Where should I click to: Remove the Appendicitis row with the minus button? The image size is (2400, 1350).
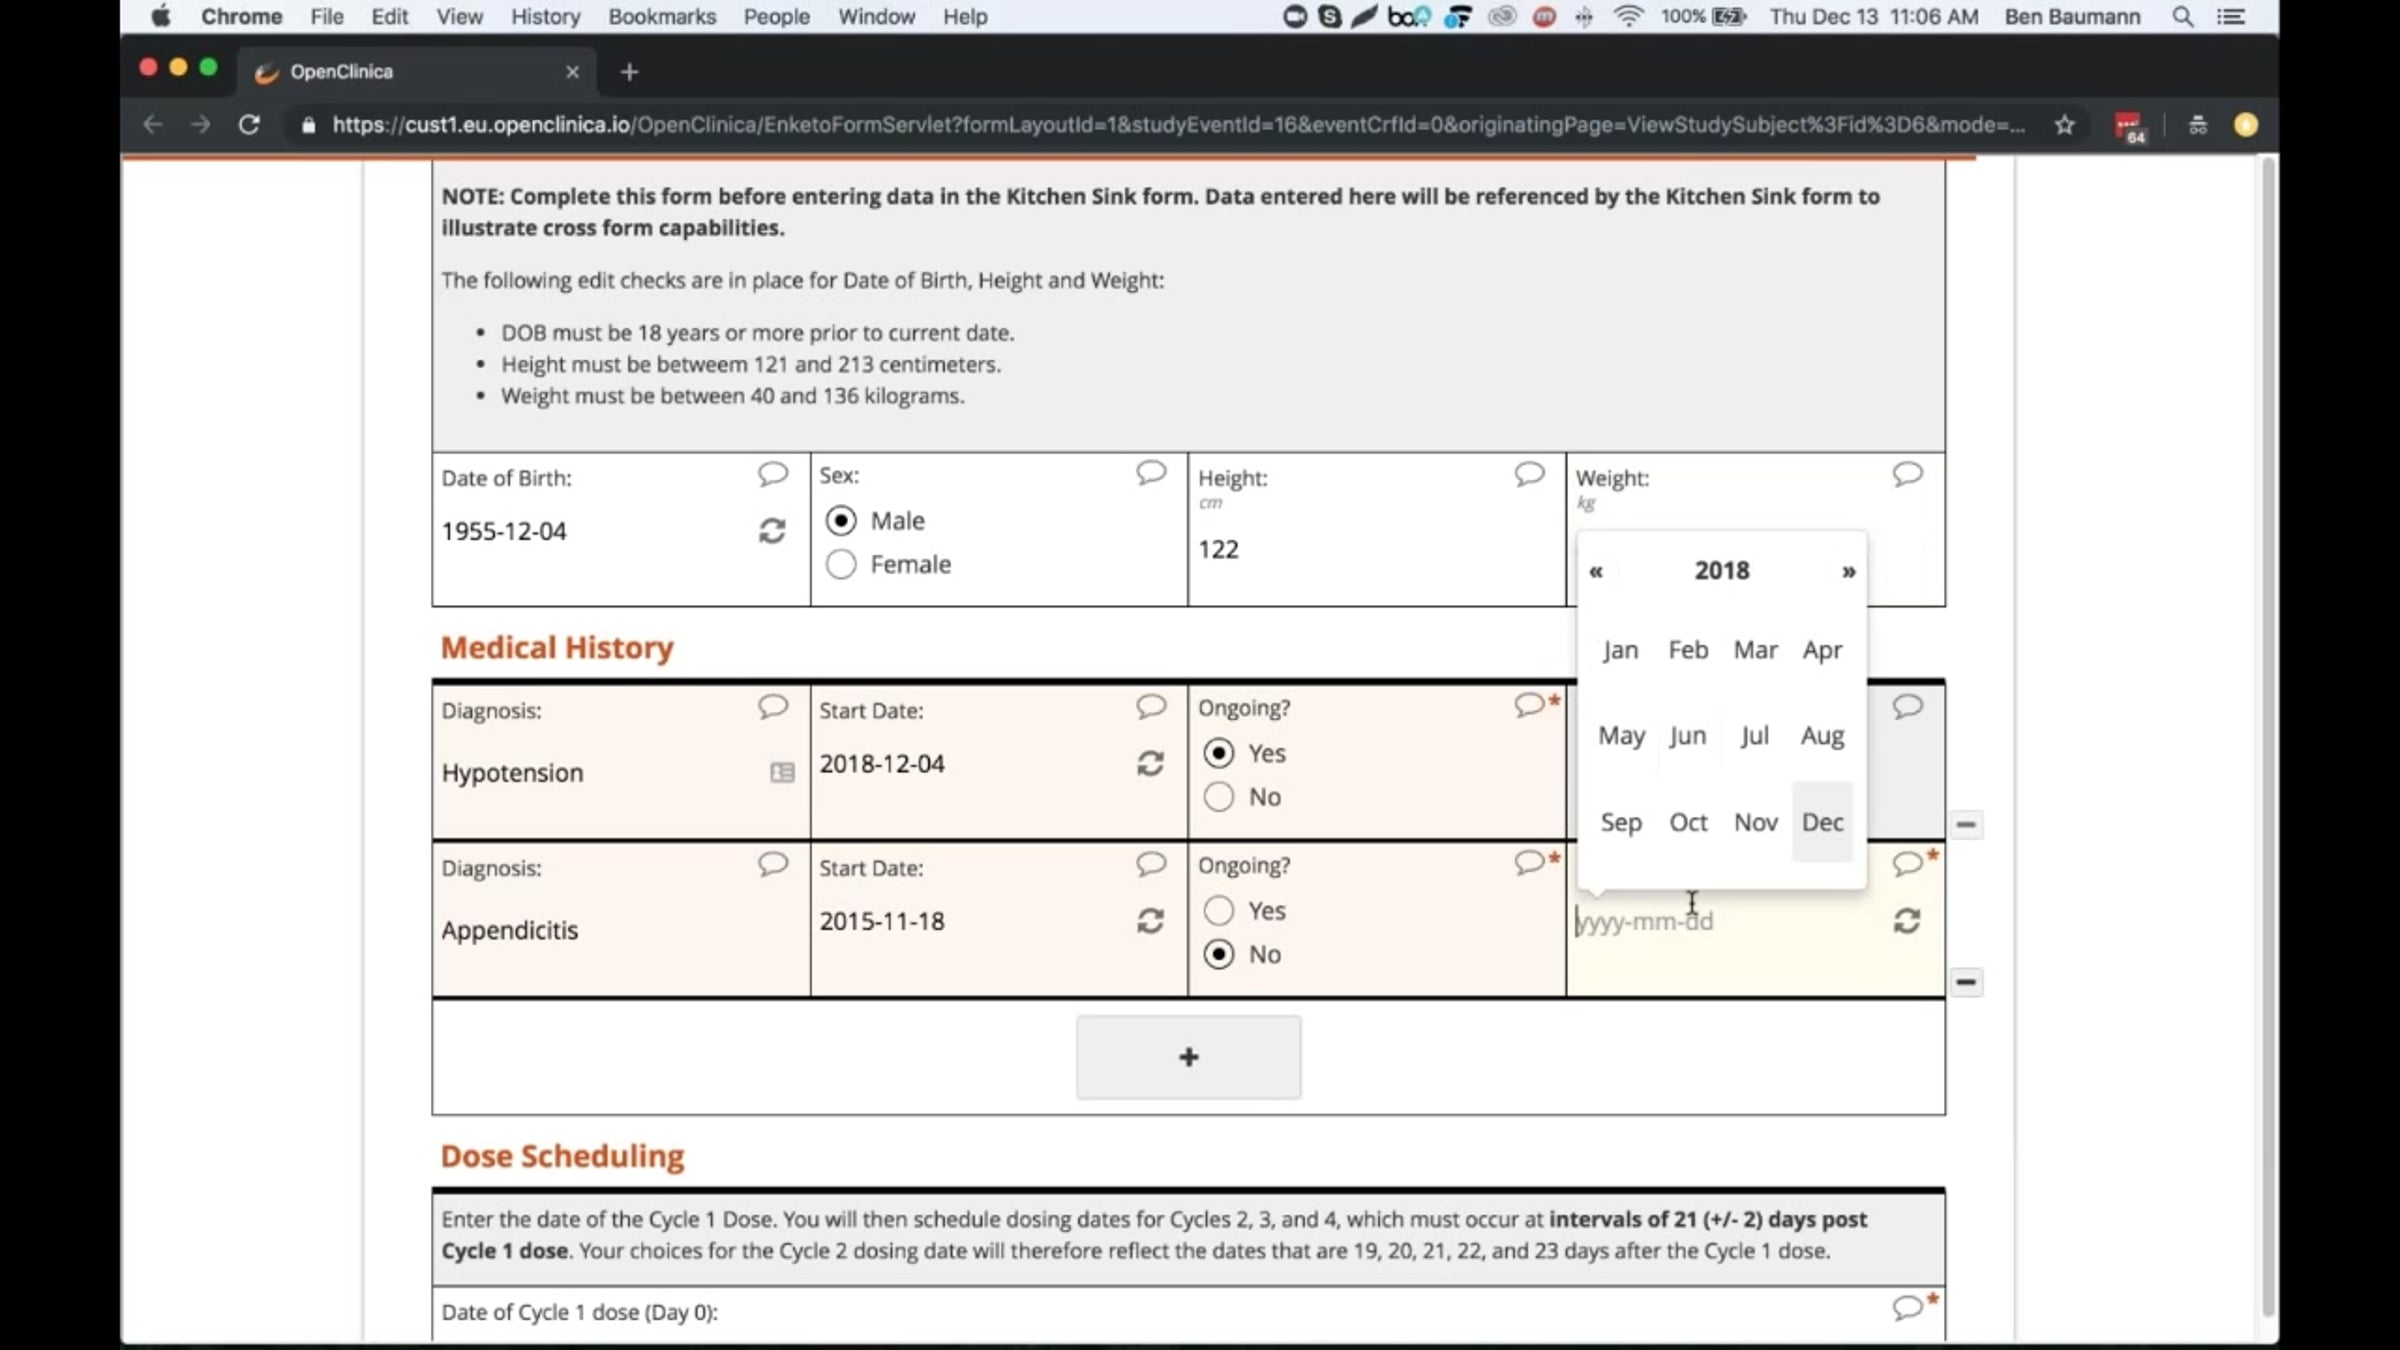[1965, 982]
